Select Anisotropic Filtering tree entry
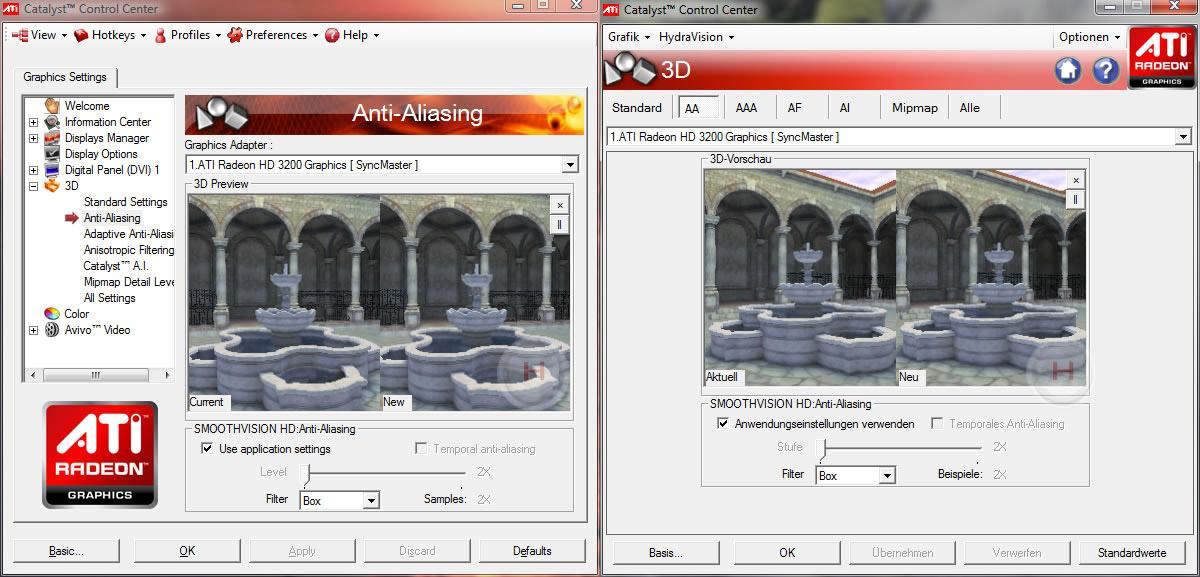1200x577 pixels. 128,249
